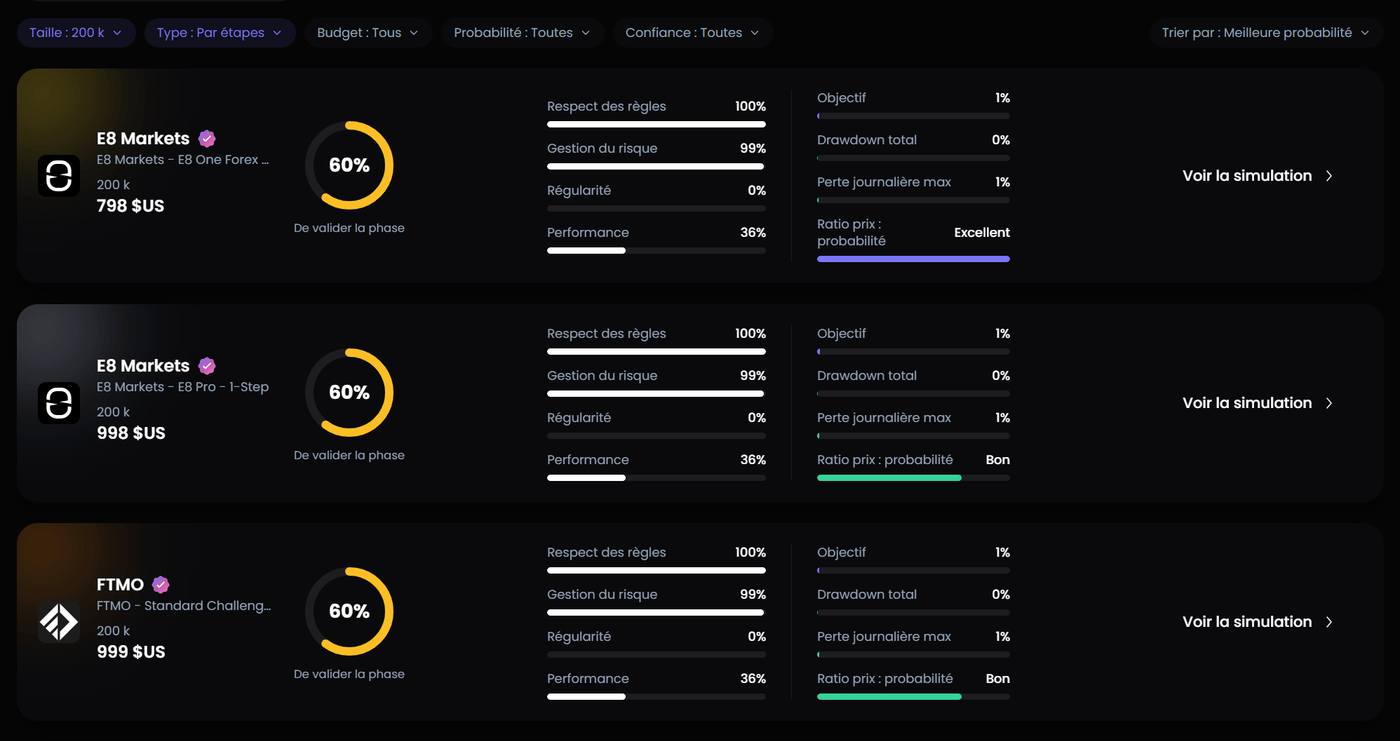Click Respect des règles bar on E8 One Forex card

click(x=656, y=124)
